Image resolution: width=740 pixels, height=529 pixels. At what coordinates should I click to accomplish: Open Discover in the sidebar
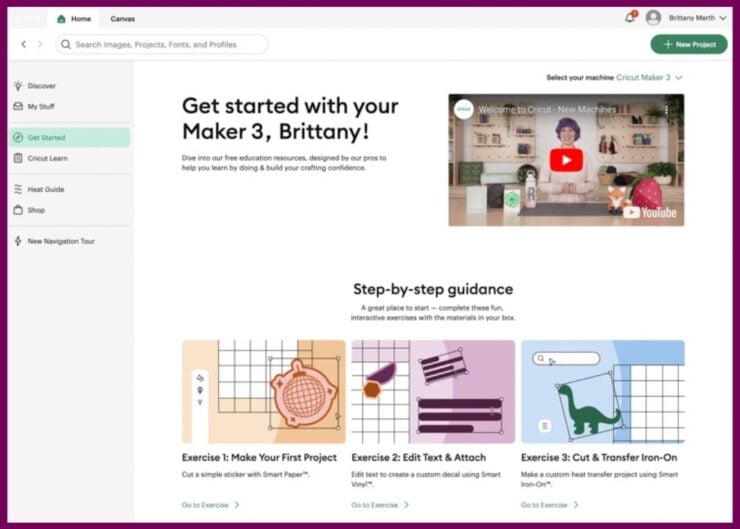coord(69,86)
